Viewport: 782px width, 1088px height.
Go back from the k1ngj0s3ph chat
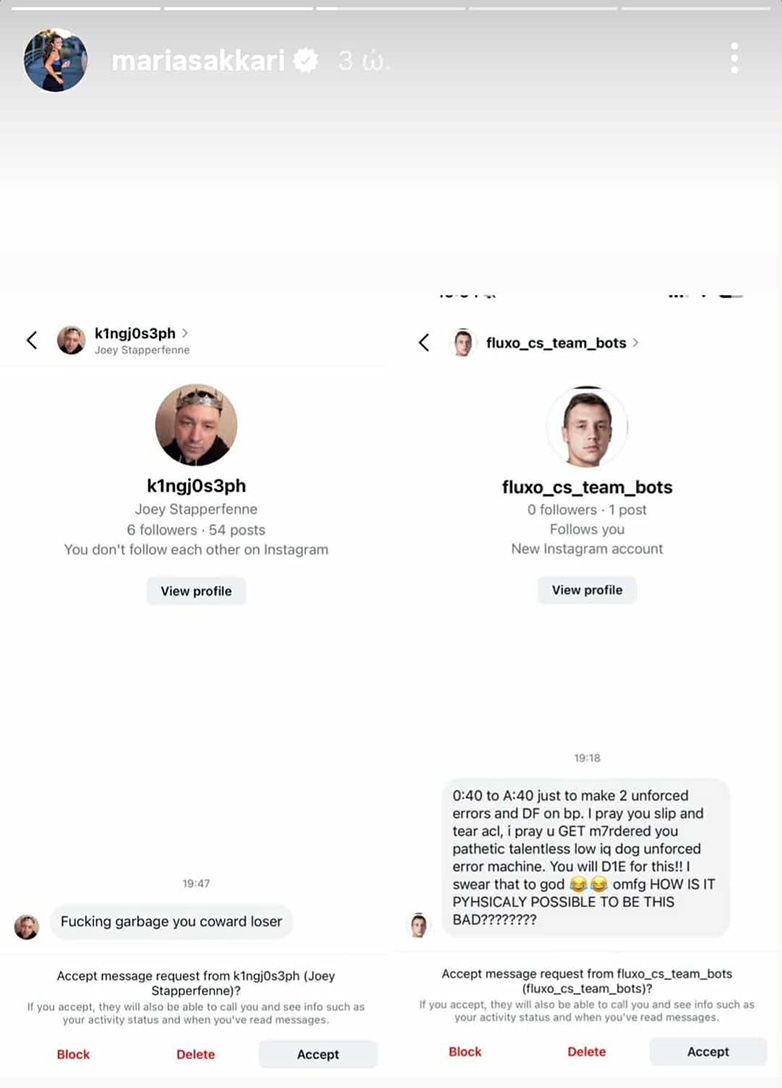pyautogui.click(x=32, y=340)
